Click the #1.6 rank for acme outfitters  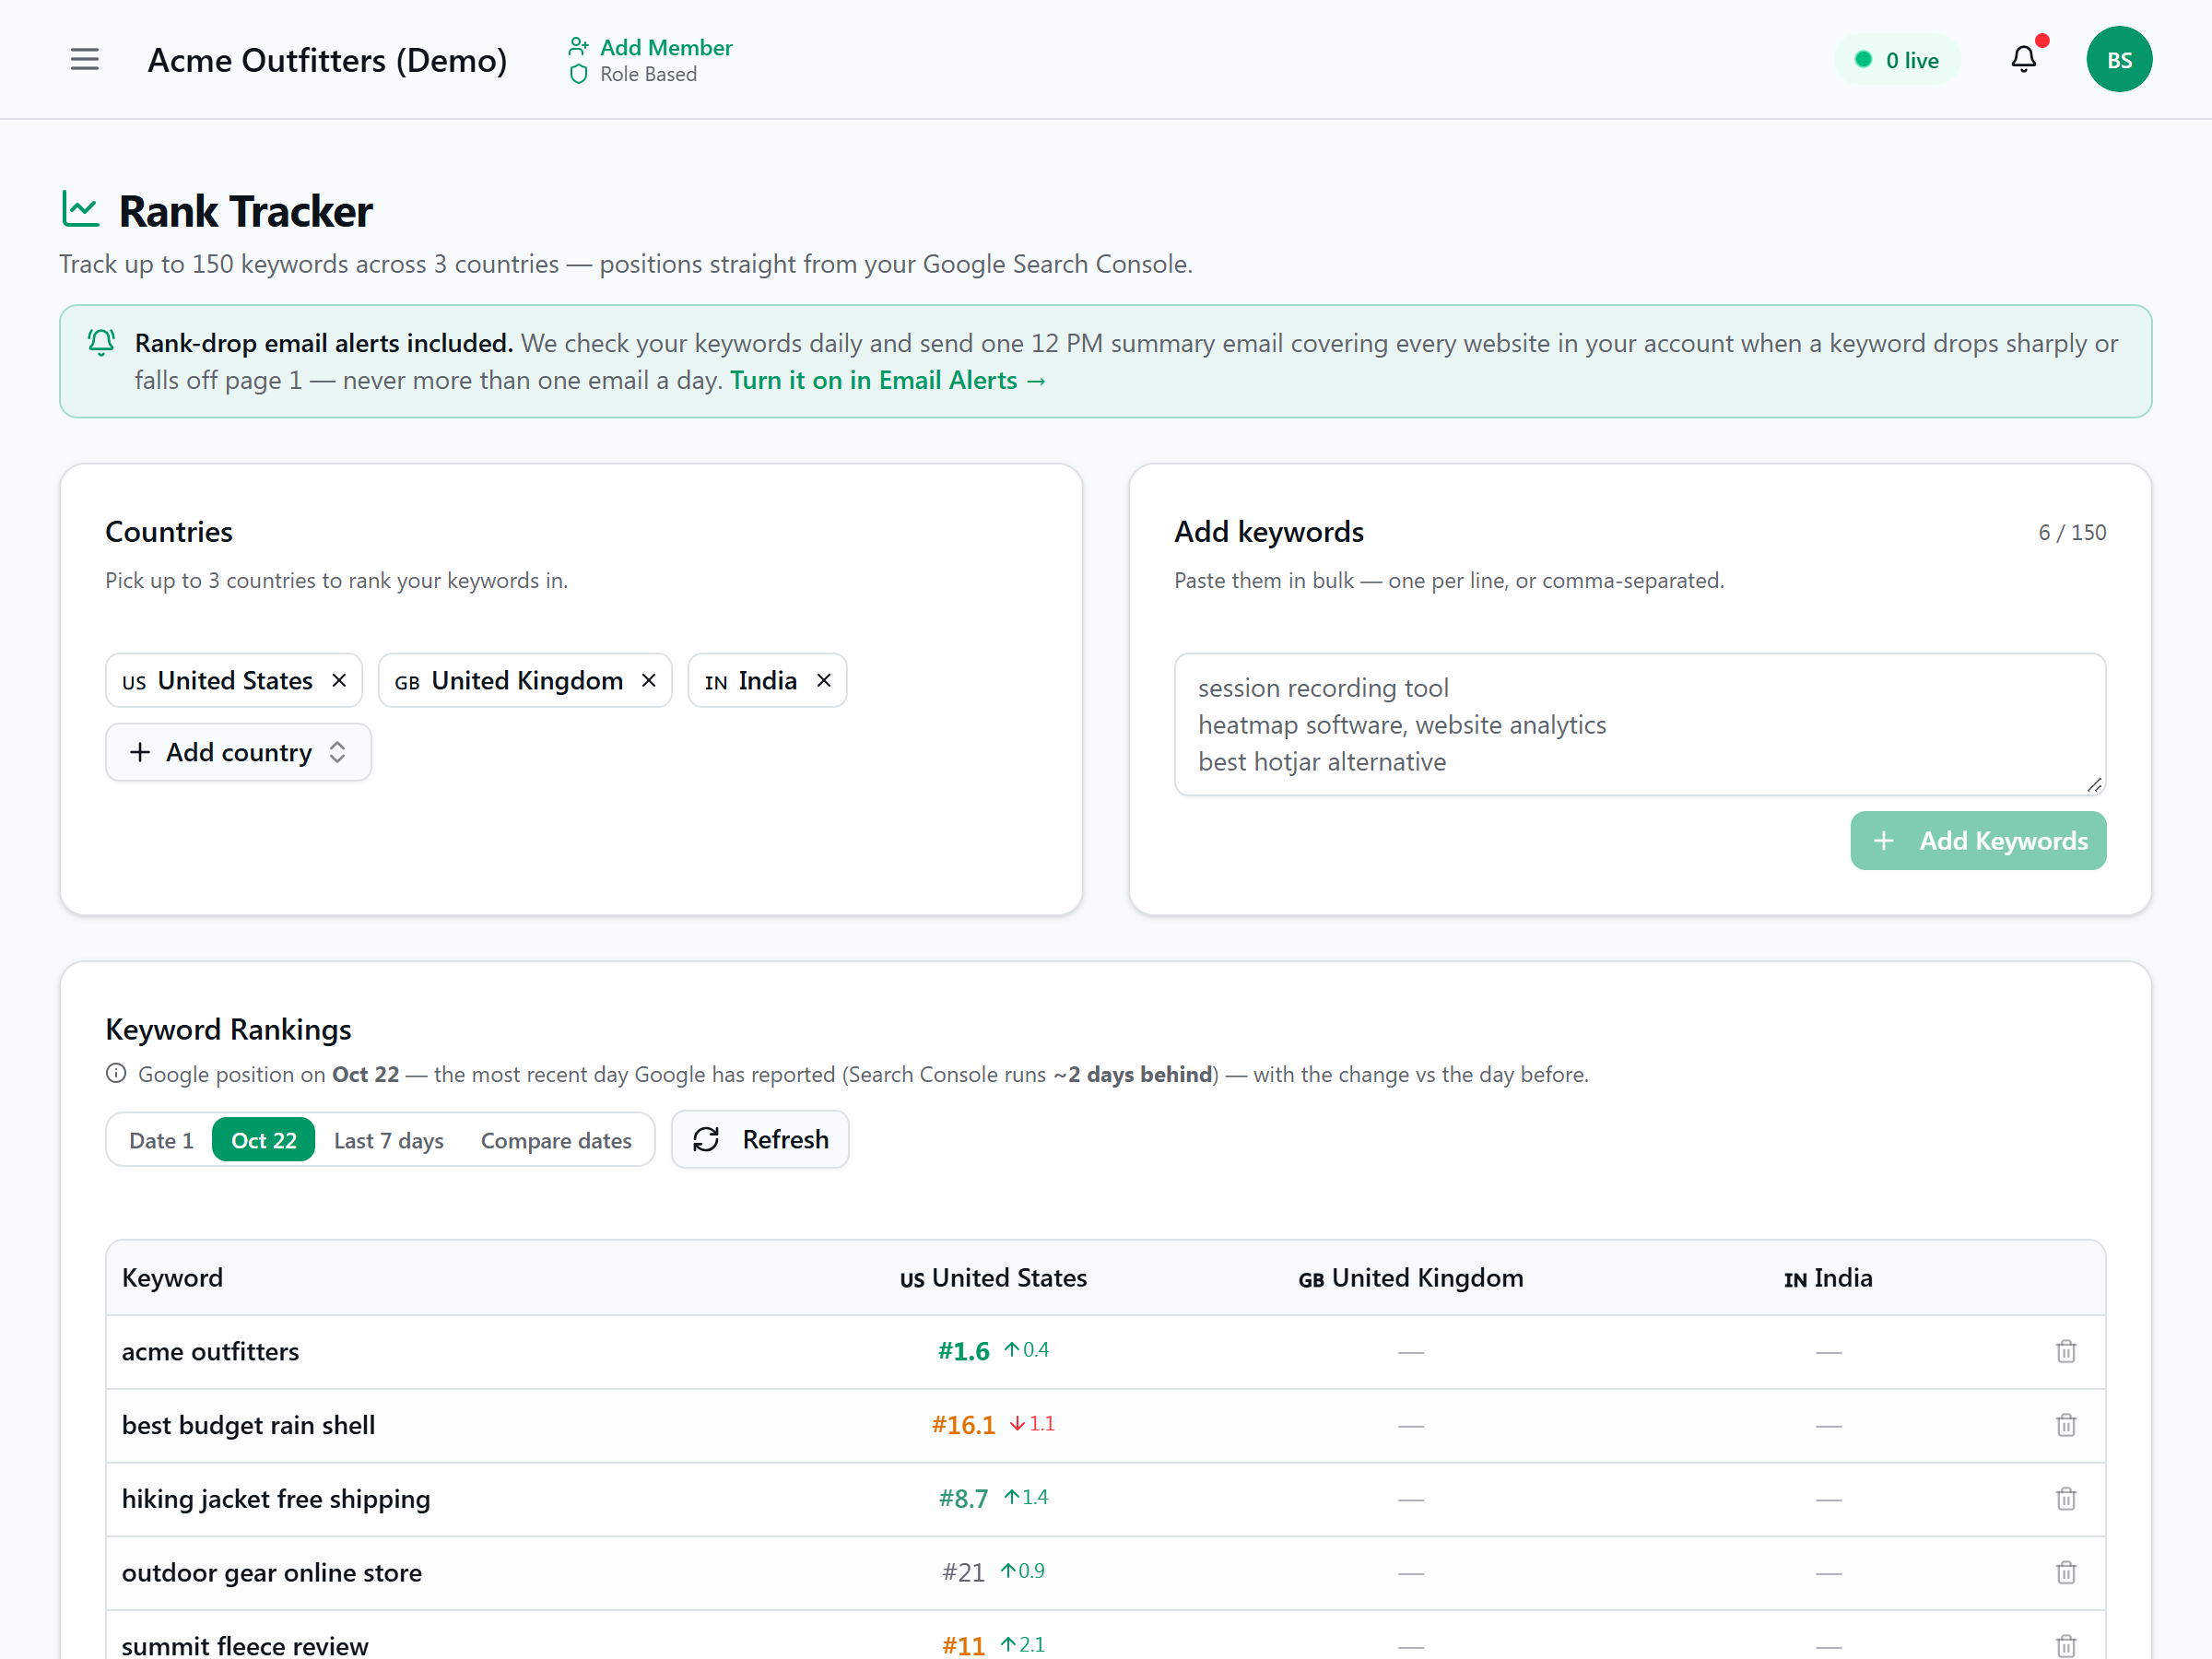[x=963, y=1351]
